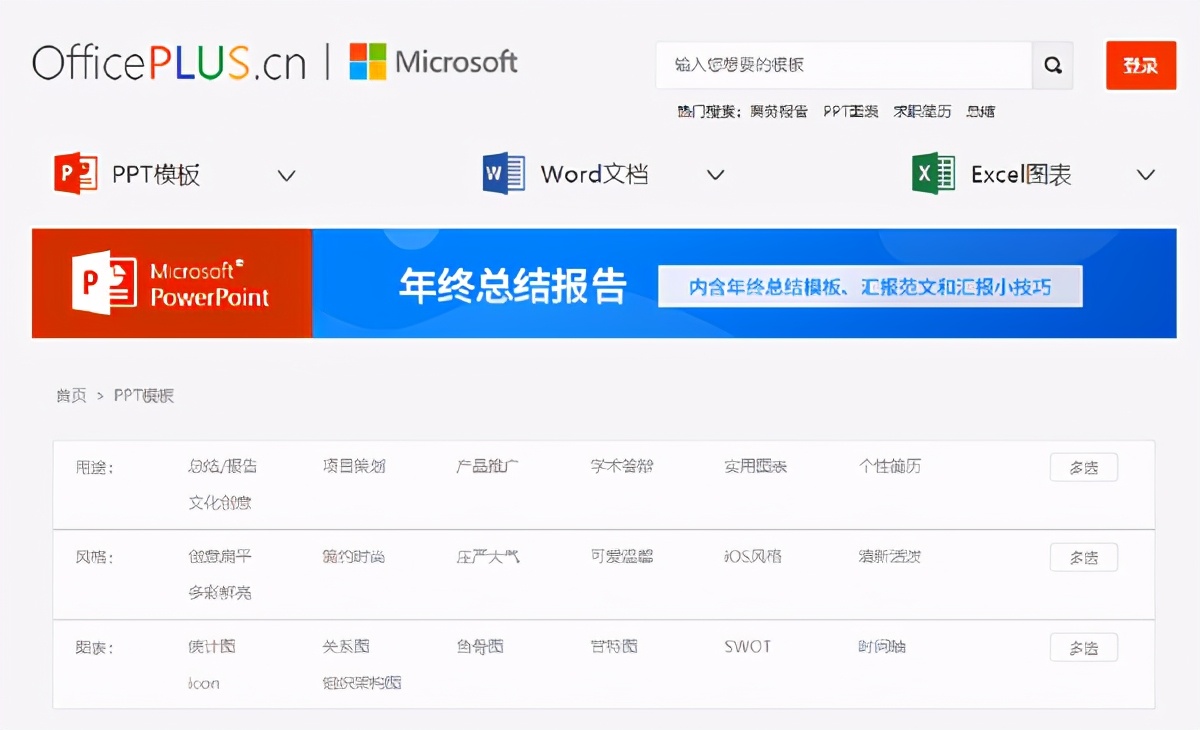Go to 首页 via the breadcrumb link

[x=71, y=394]
